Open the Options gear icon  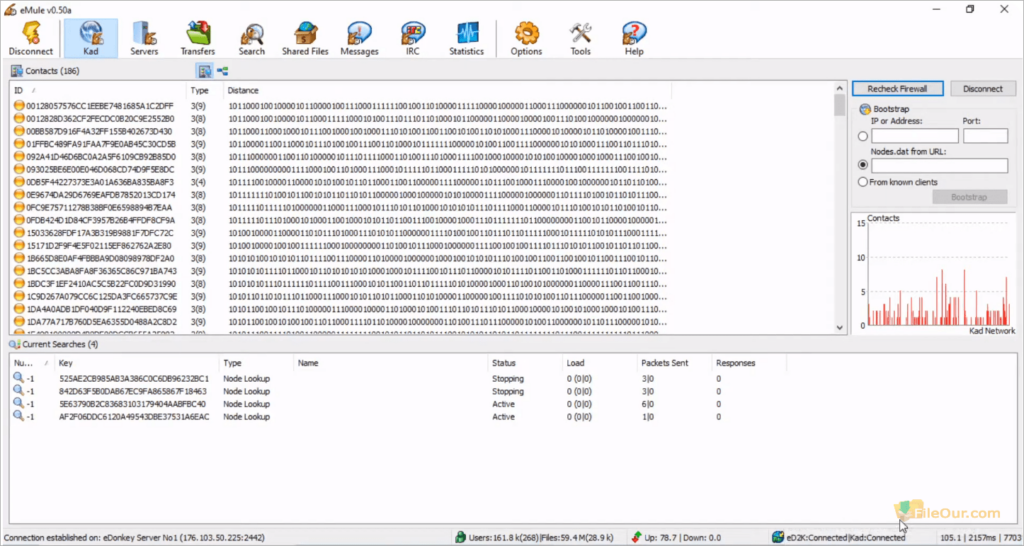pos(526,38)
